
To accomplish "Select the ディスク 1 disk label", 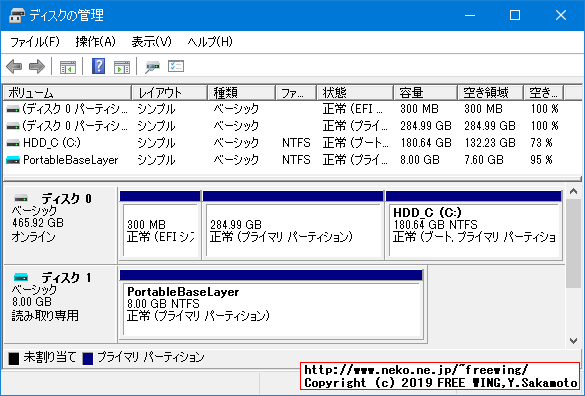I will 66,278.
